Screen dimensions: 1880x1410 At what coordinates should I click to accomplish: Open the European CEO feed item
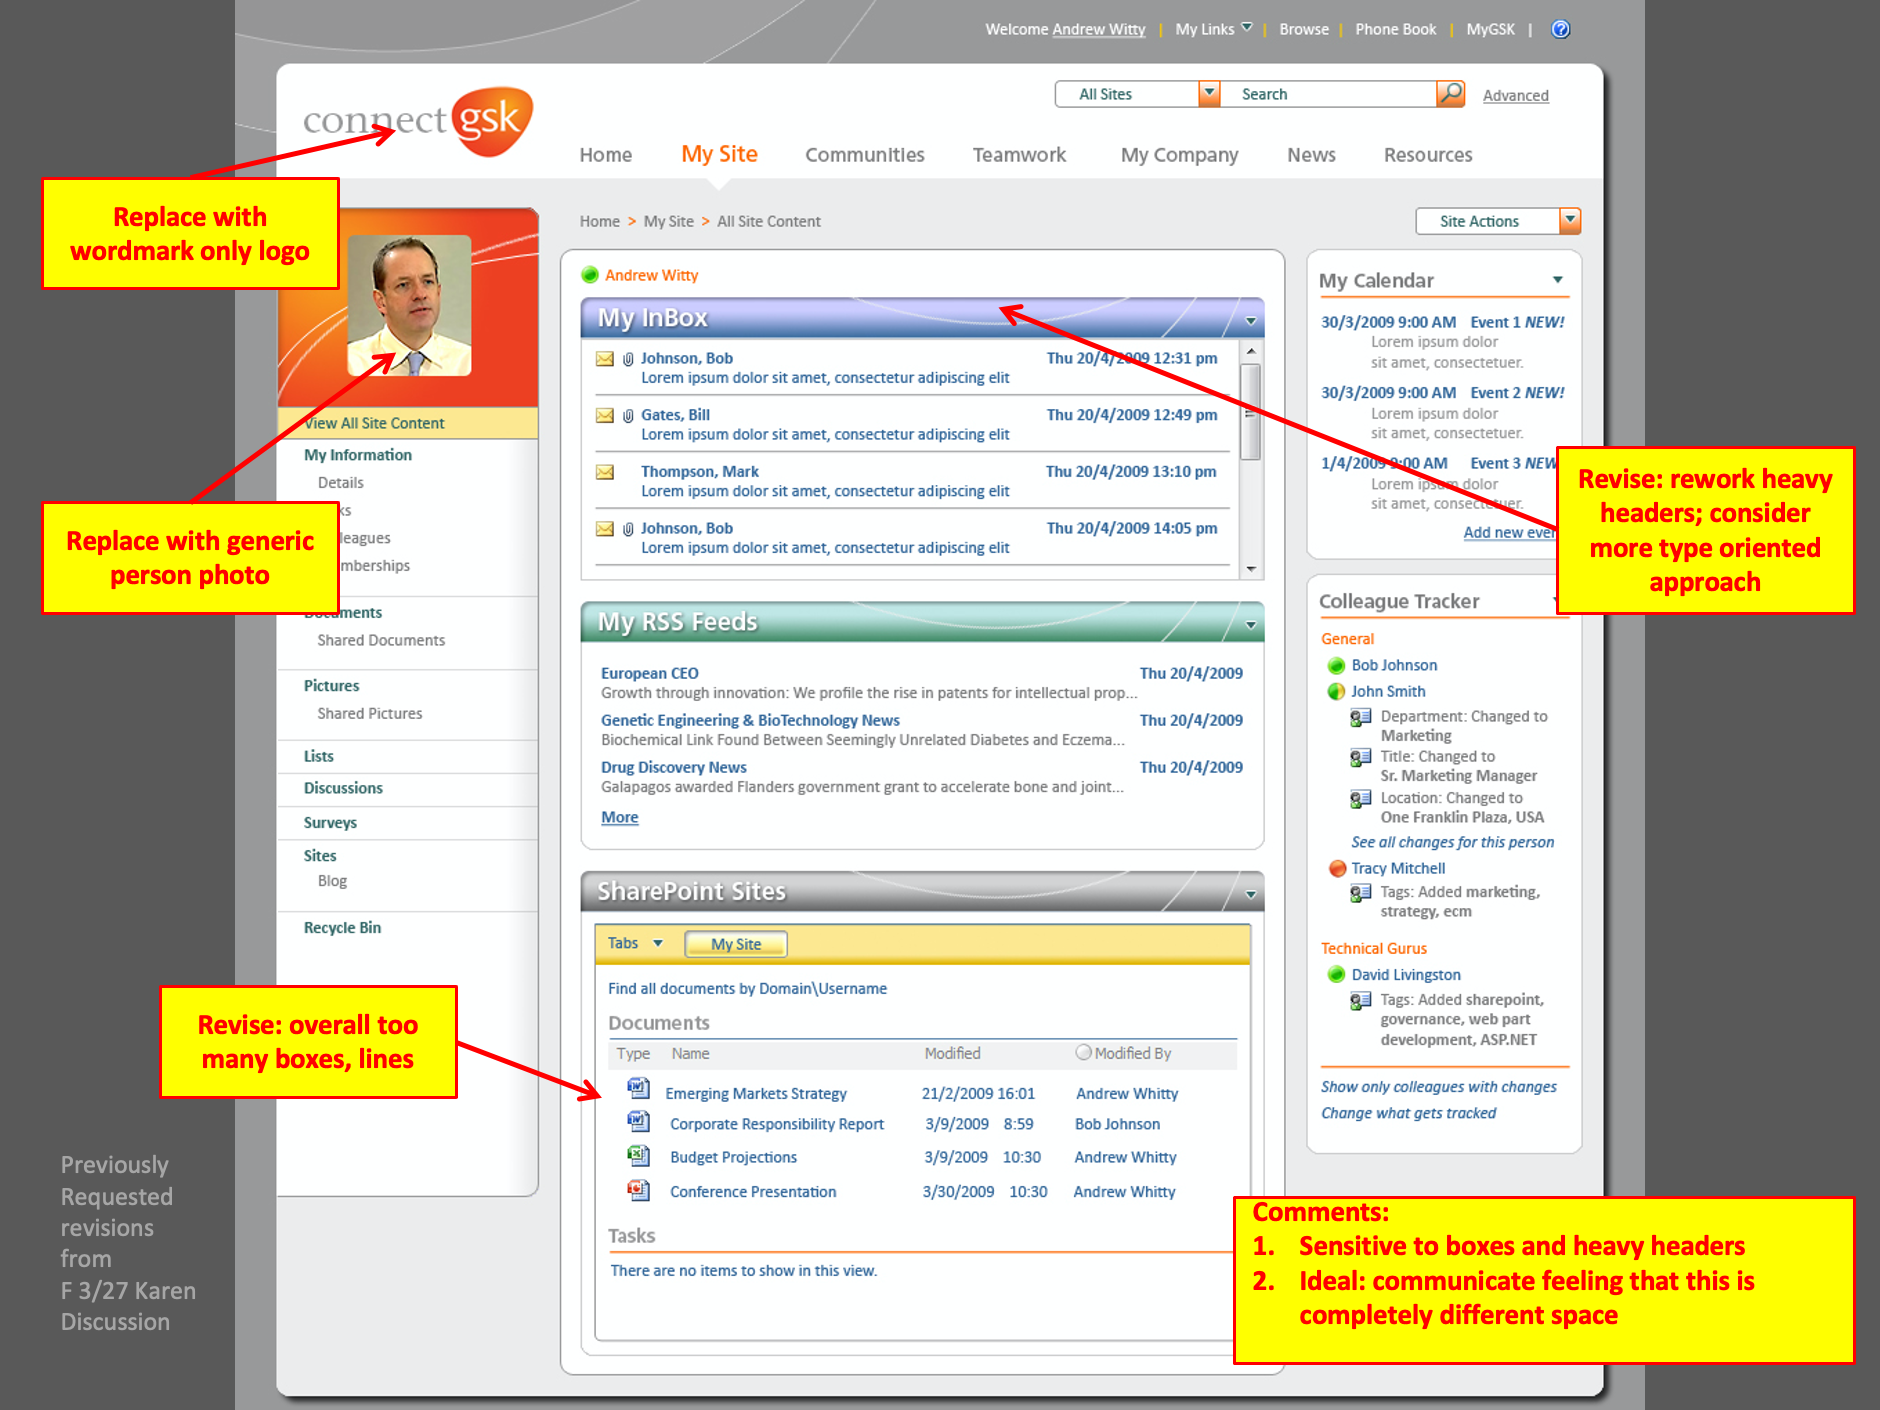649,673
